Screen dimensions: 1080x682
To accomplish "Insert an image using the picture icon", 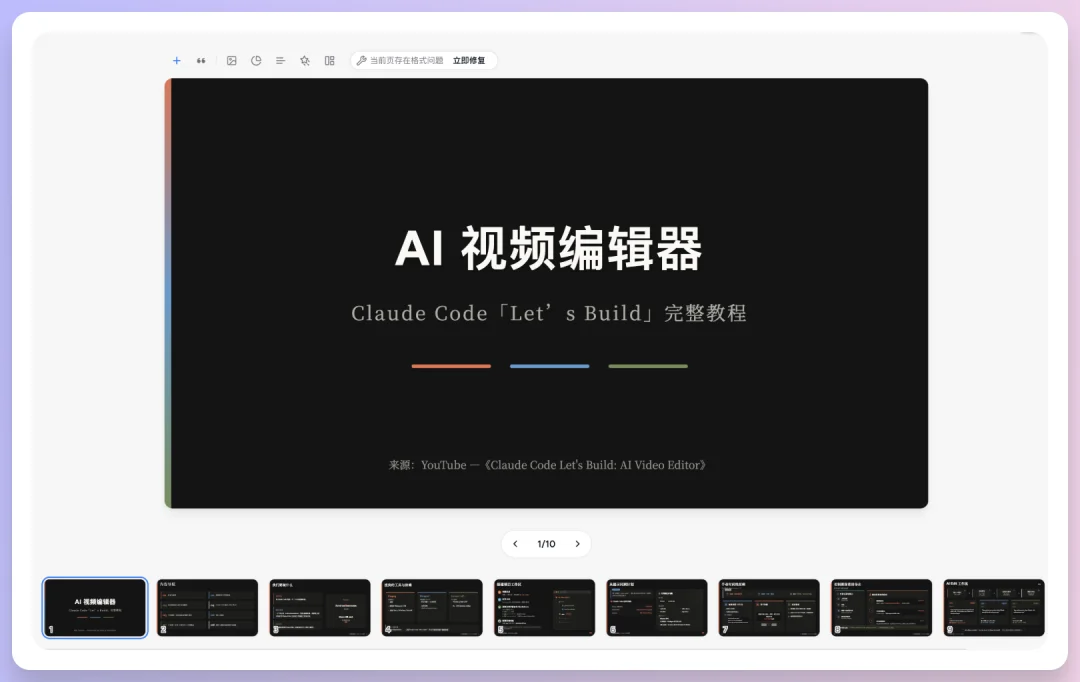I will point(231,60).
